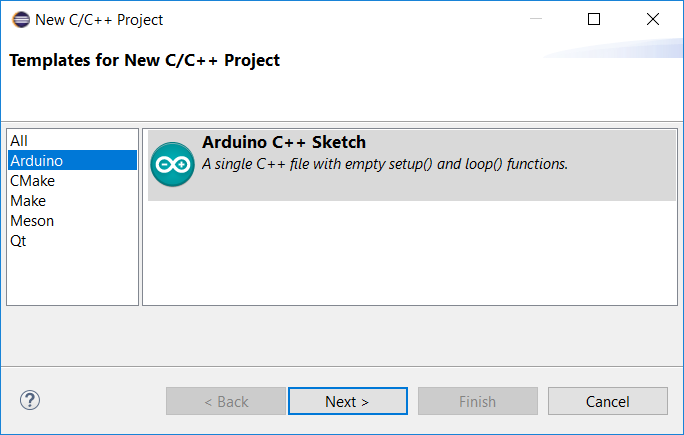Maximize the New C/C++ Project dialog
The width and height of the screenshot is (684, 435).
point(594,19)
